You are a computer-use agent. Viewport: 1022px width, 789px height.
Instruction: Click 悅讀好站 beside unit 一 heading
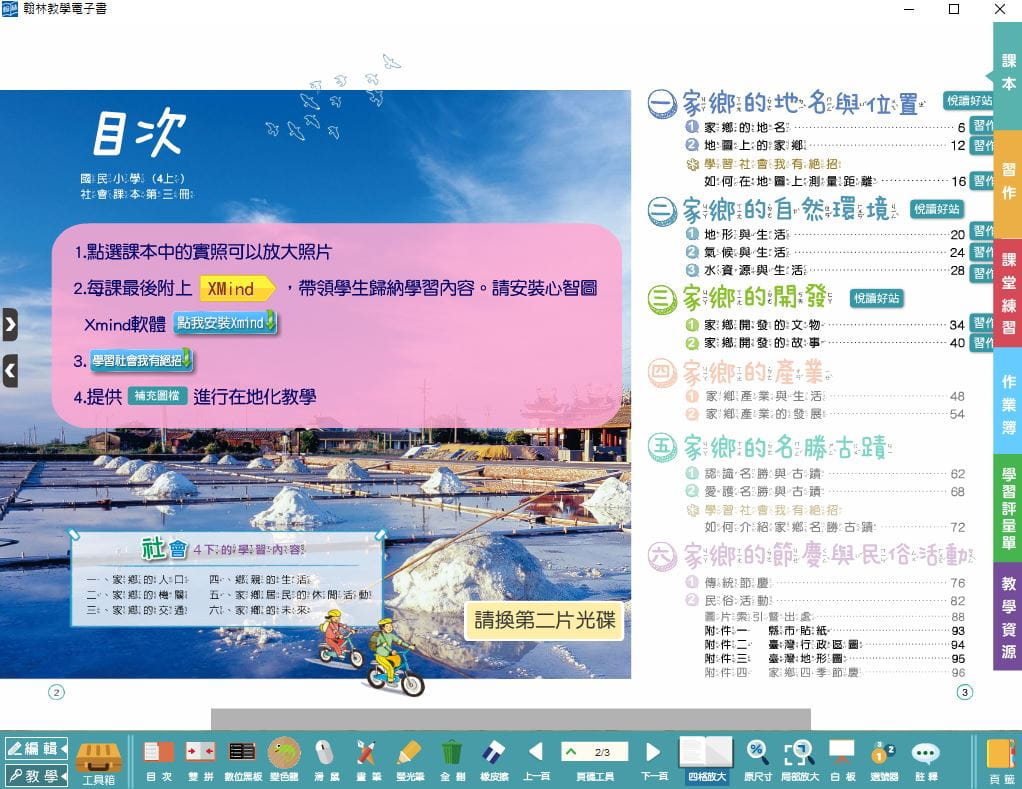969,100
